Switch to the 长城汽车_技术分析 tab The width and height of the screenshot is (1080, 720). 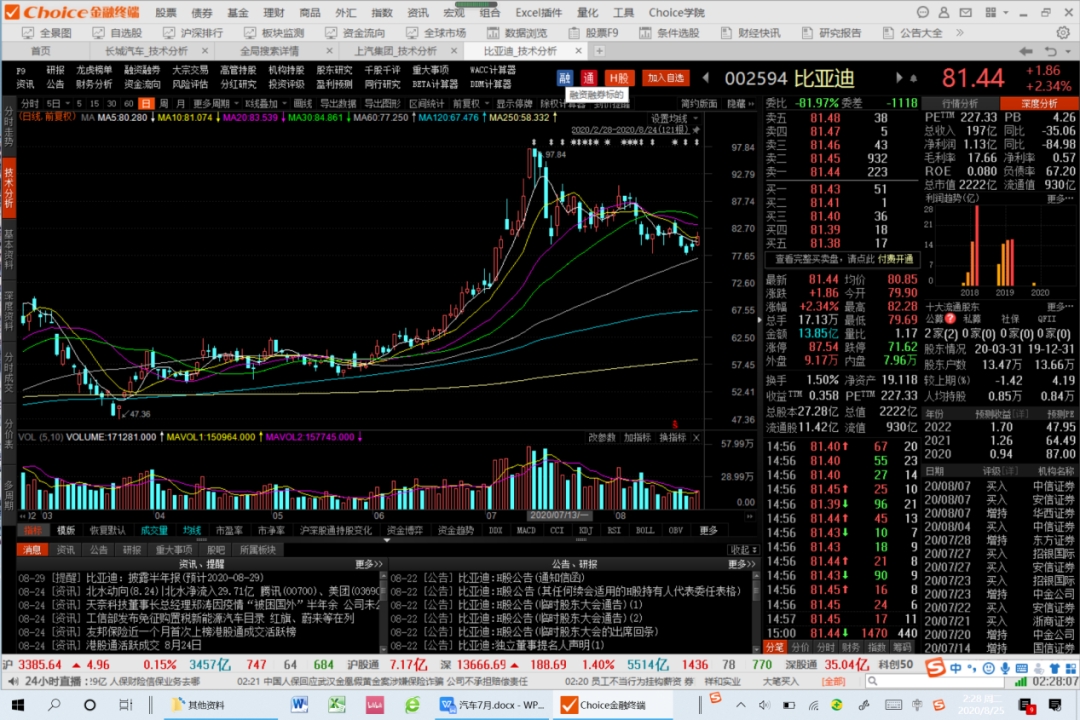(146, 51)
